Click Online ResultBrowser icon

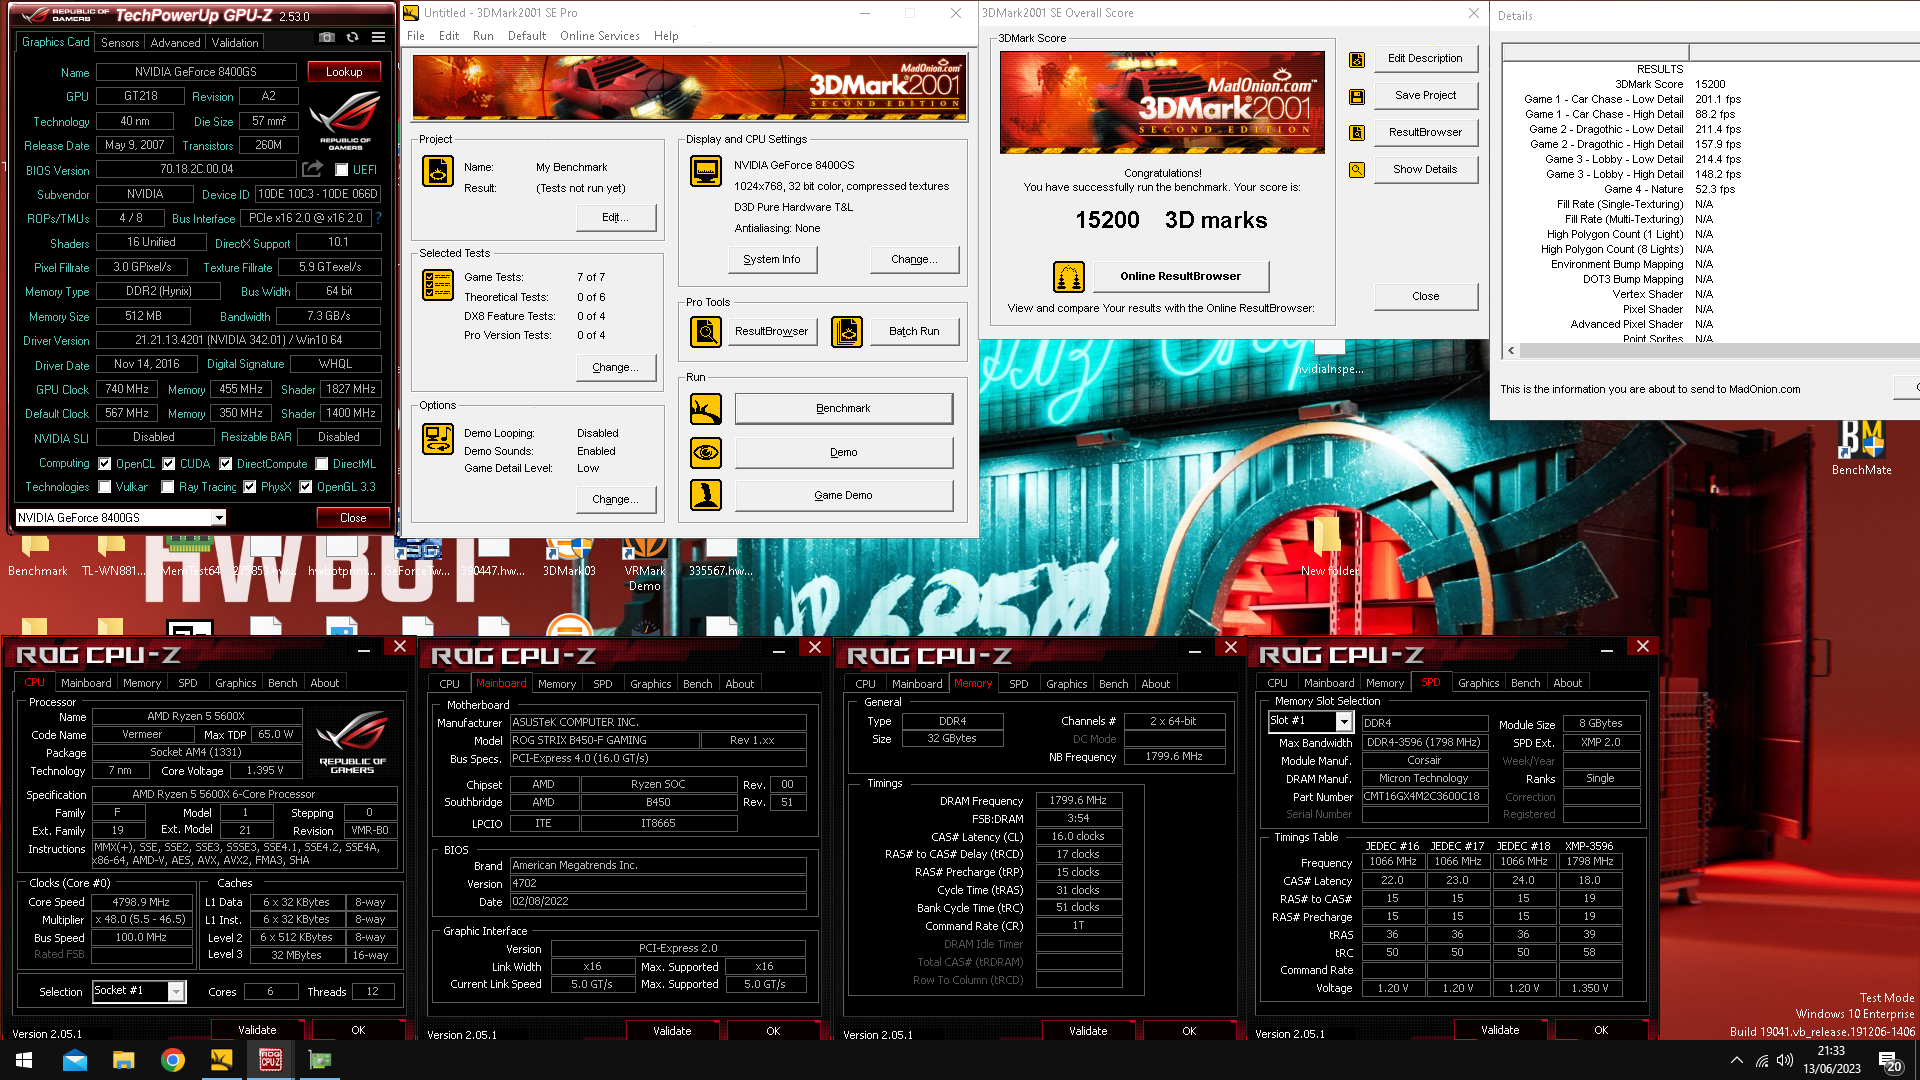[x=1069, y=276]
